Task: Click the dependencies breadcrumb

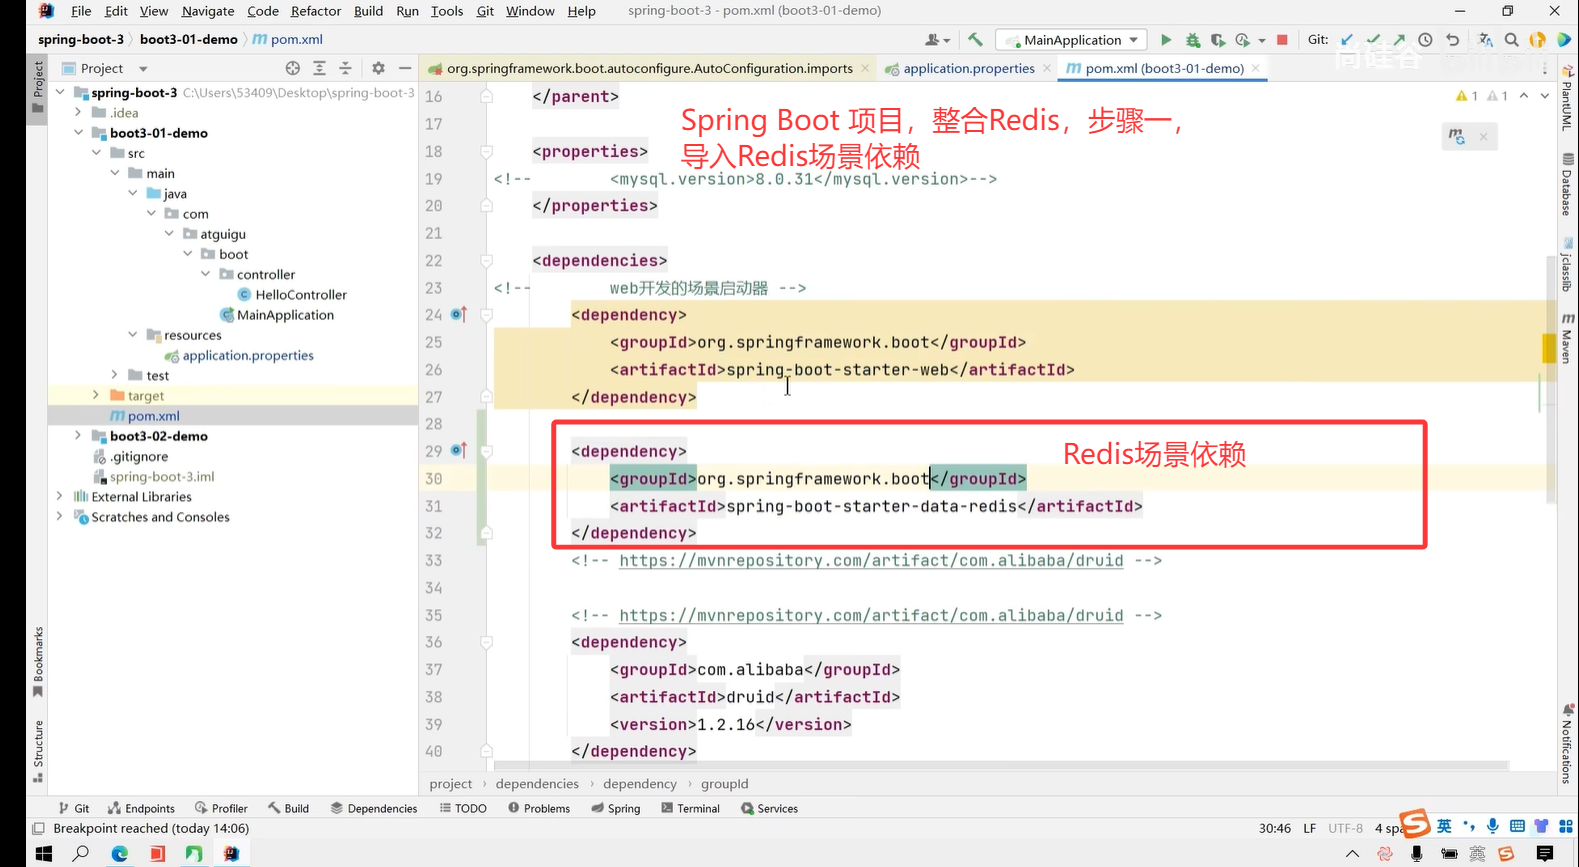Action: 537,784
